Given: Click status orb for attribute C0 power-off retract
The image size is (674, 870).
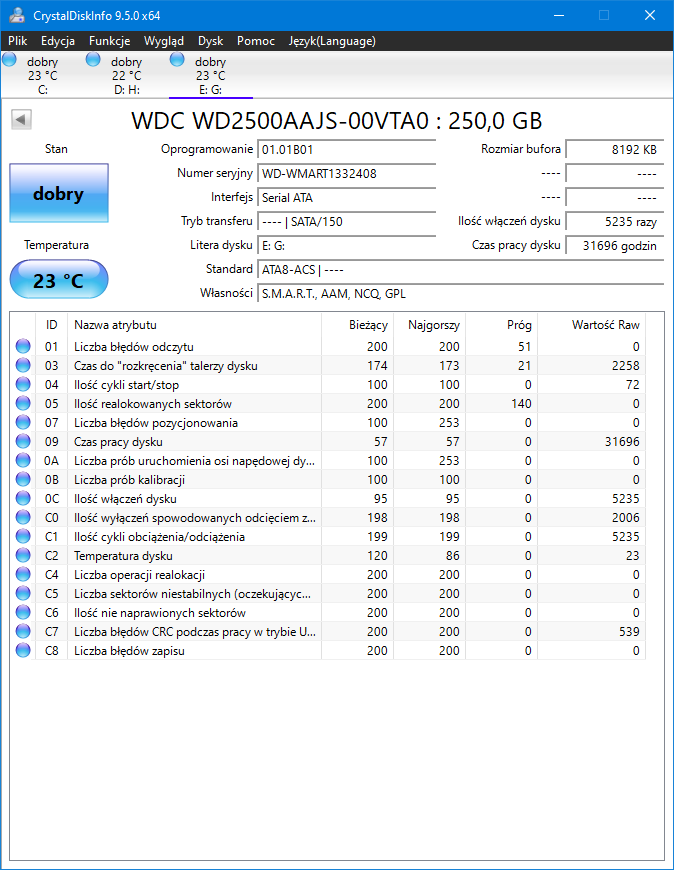Looking at the screenshot, I should (x=23, y=517).
